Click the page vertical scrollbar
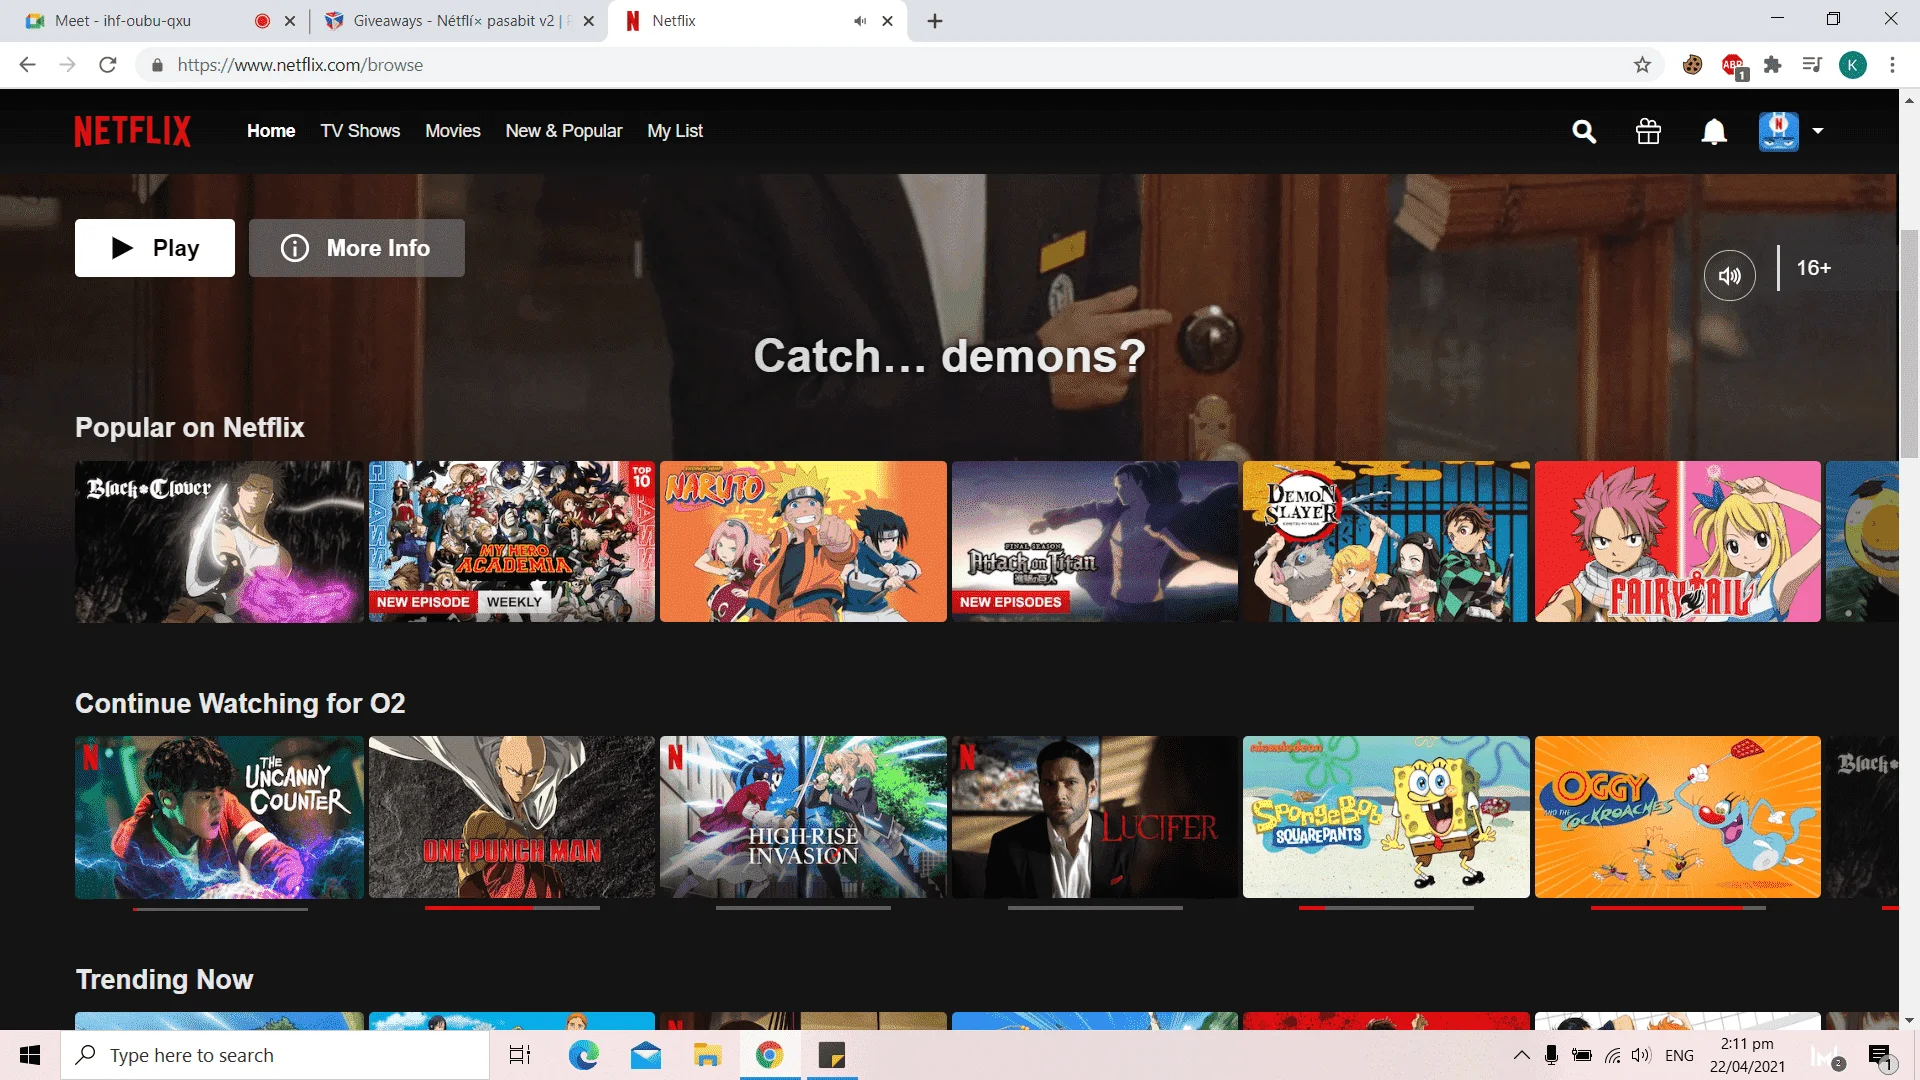Screen dimensions: 1920x1080 pos(1909,345)
